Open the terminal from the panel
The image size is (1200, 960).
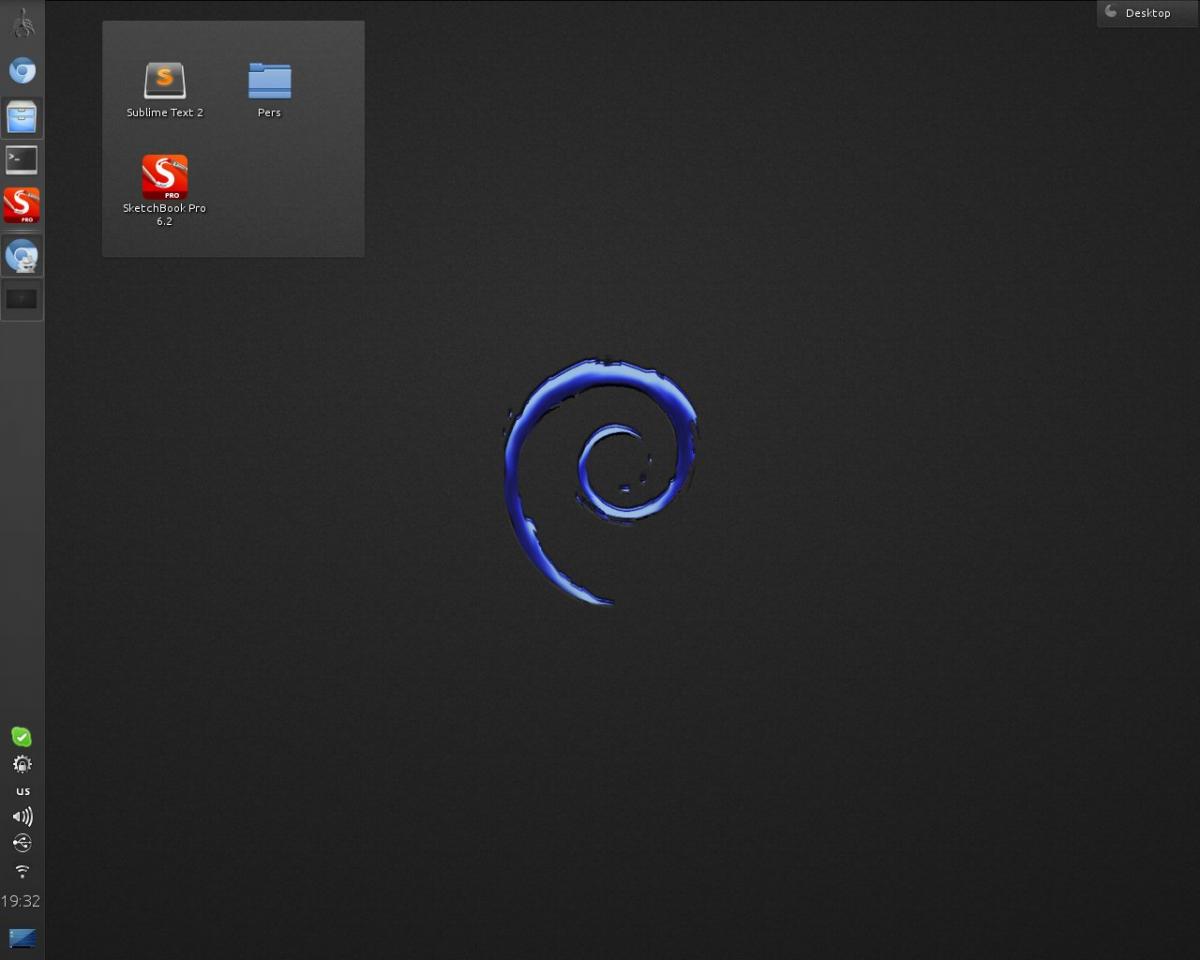coord(22,160)
